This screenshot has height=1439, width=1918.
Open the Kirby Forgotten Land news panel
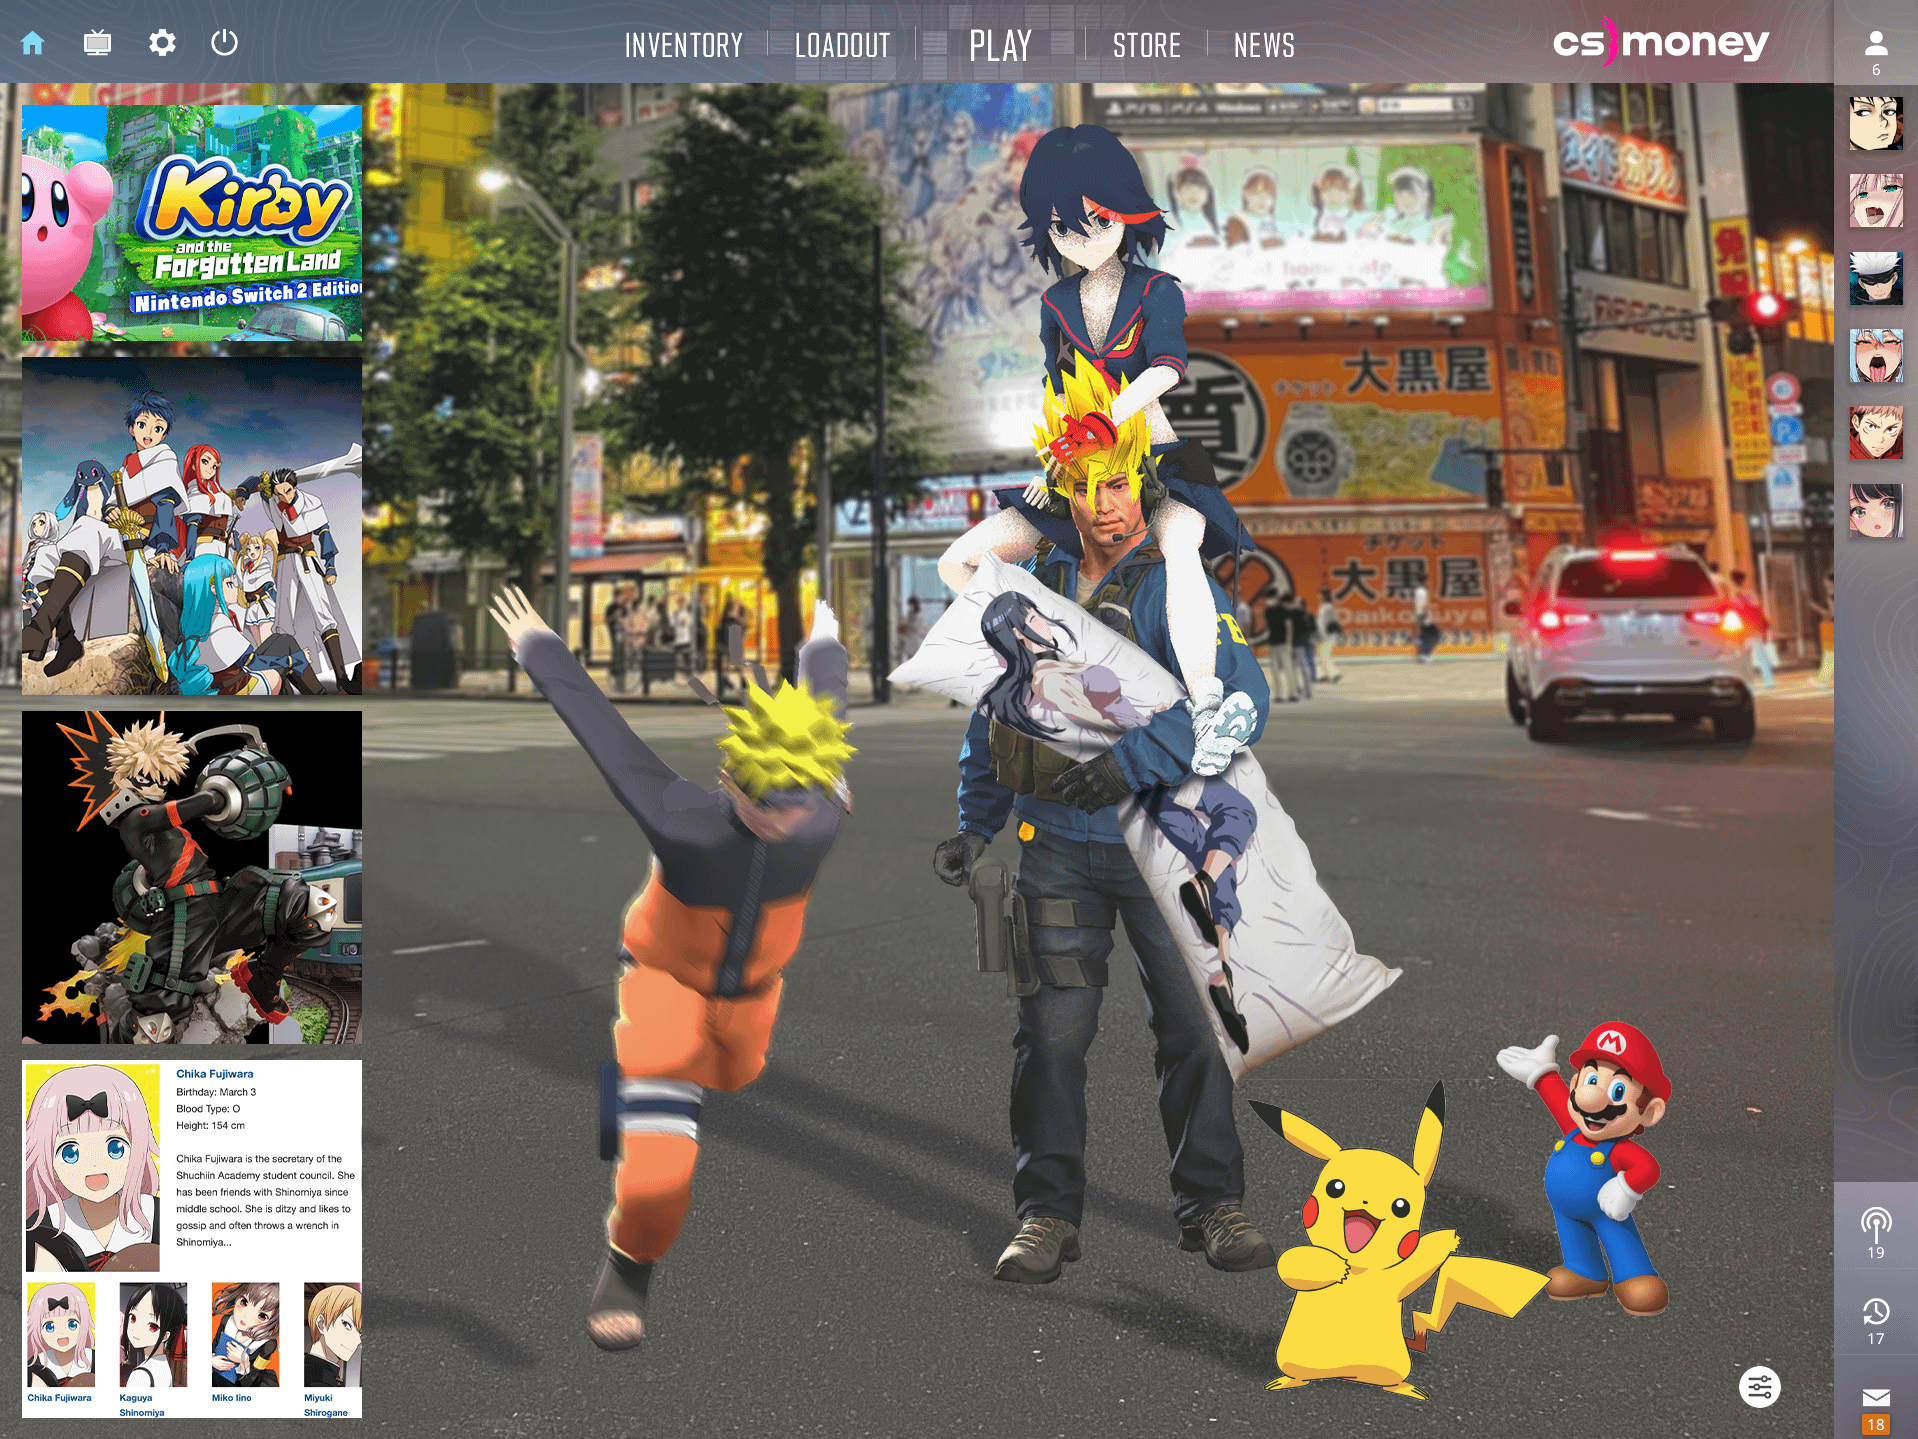click(x=192, y=223)
